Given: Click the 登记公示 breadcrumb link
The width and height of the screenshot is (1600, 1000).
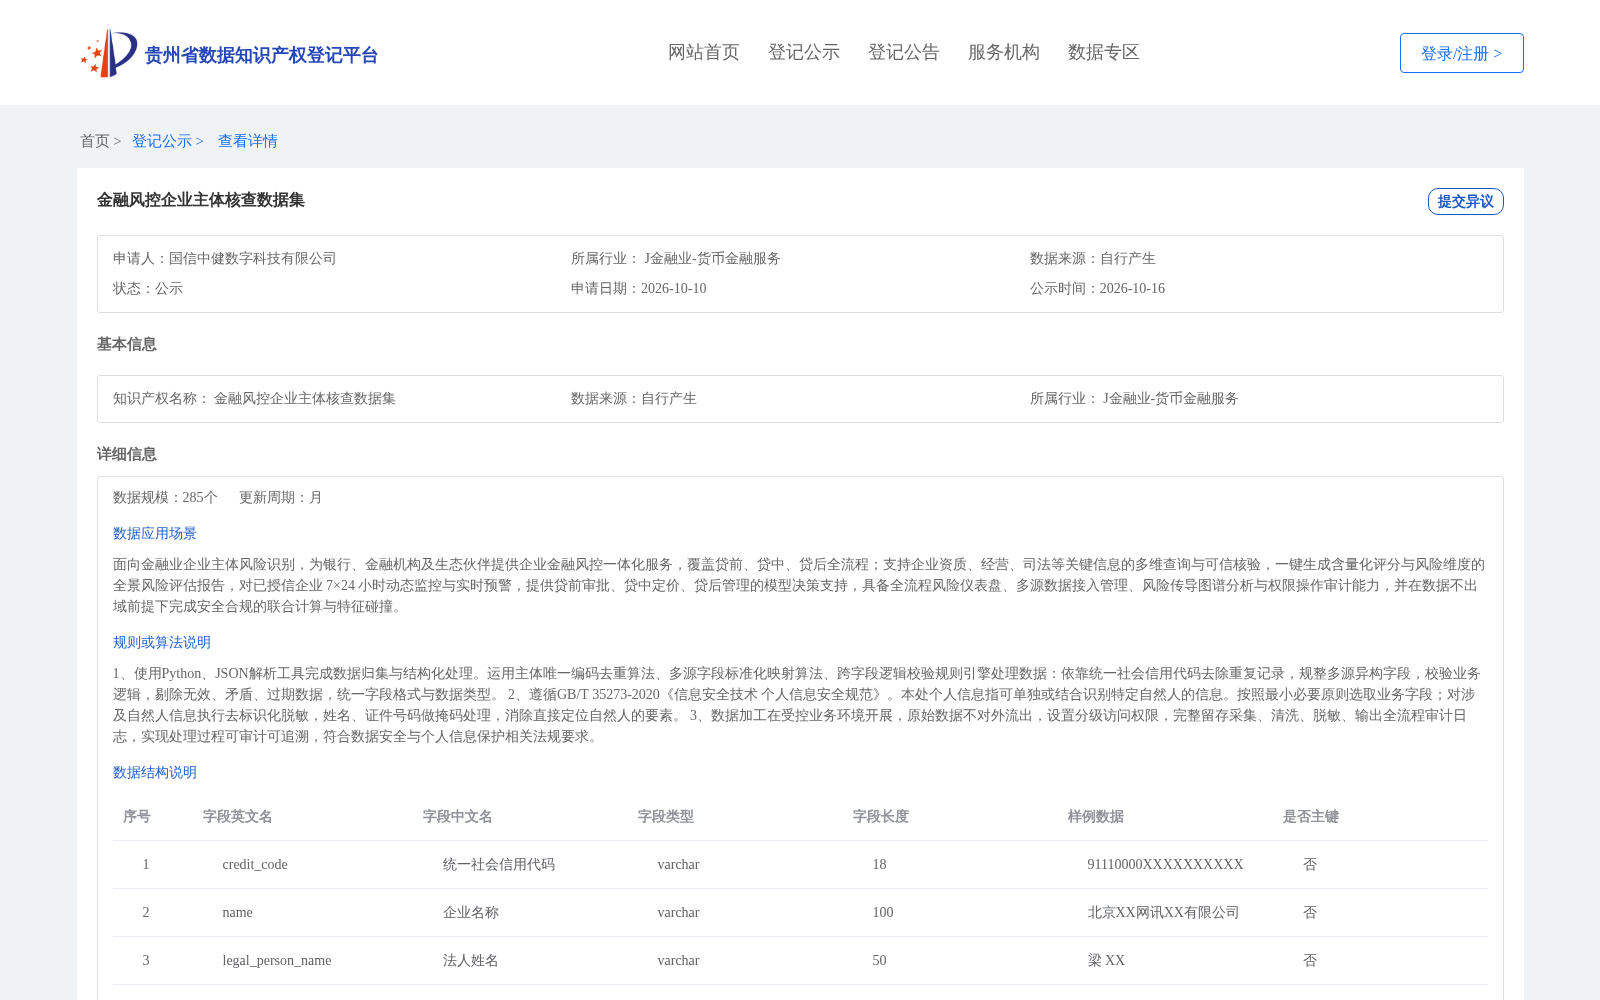Looking at the screenshot, I should coord(162,141).
